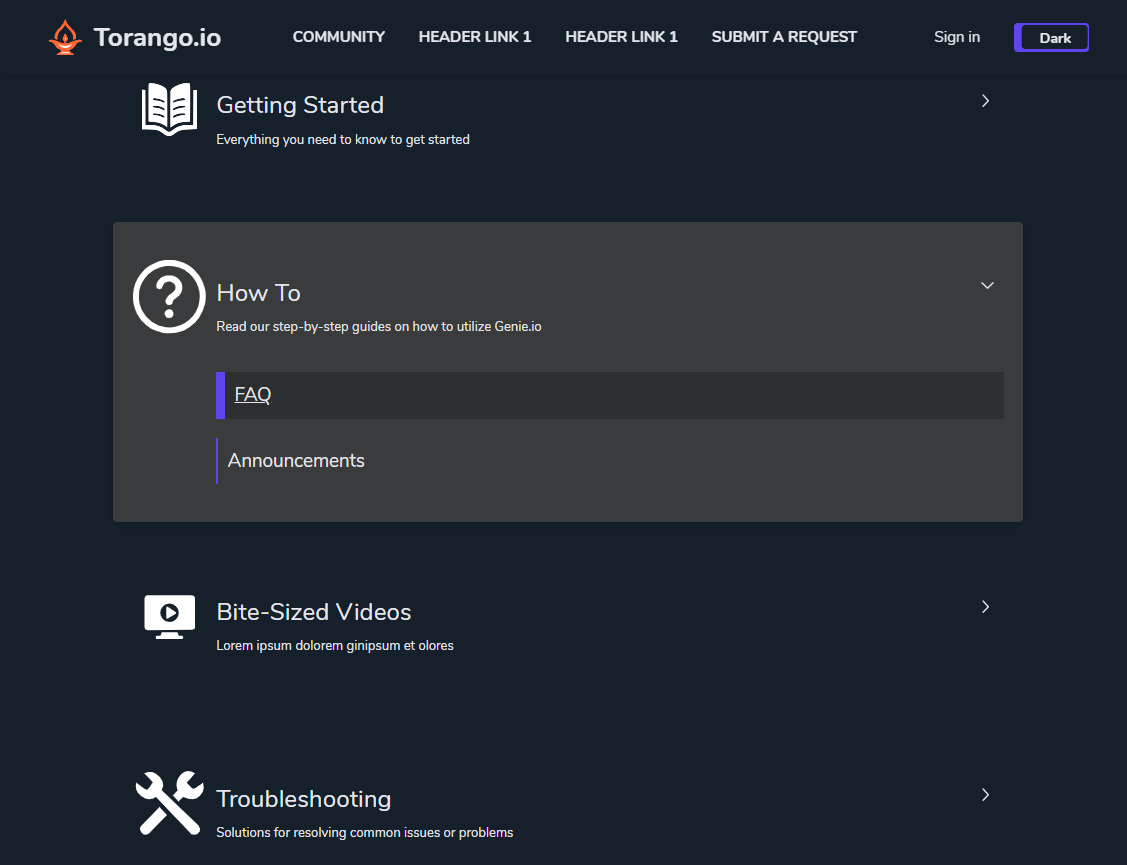Viewport: 1127px width, 865px height.
Task: Click the How To question mark icon
Action: point(169,296)
